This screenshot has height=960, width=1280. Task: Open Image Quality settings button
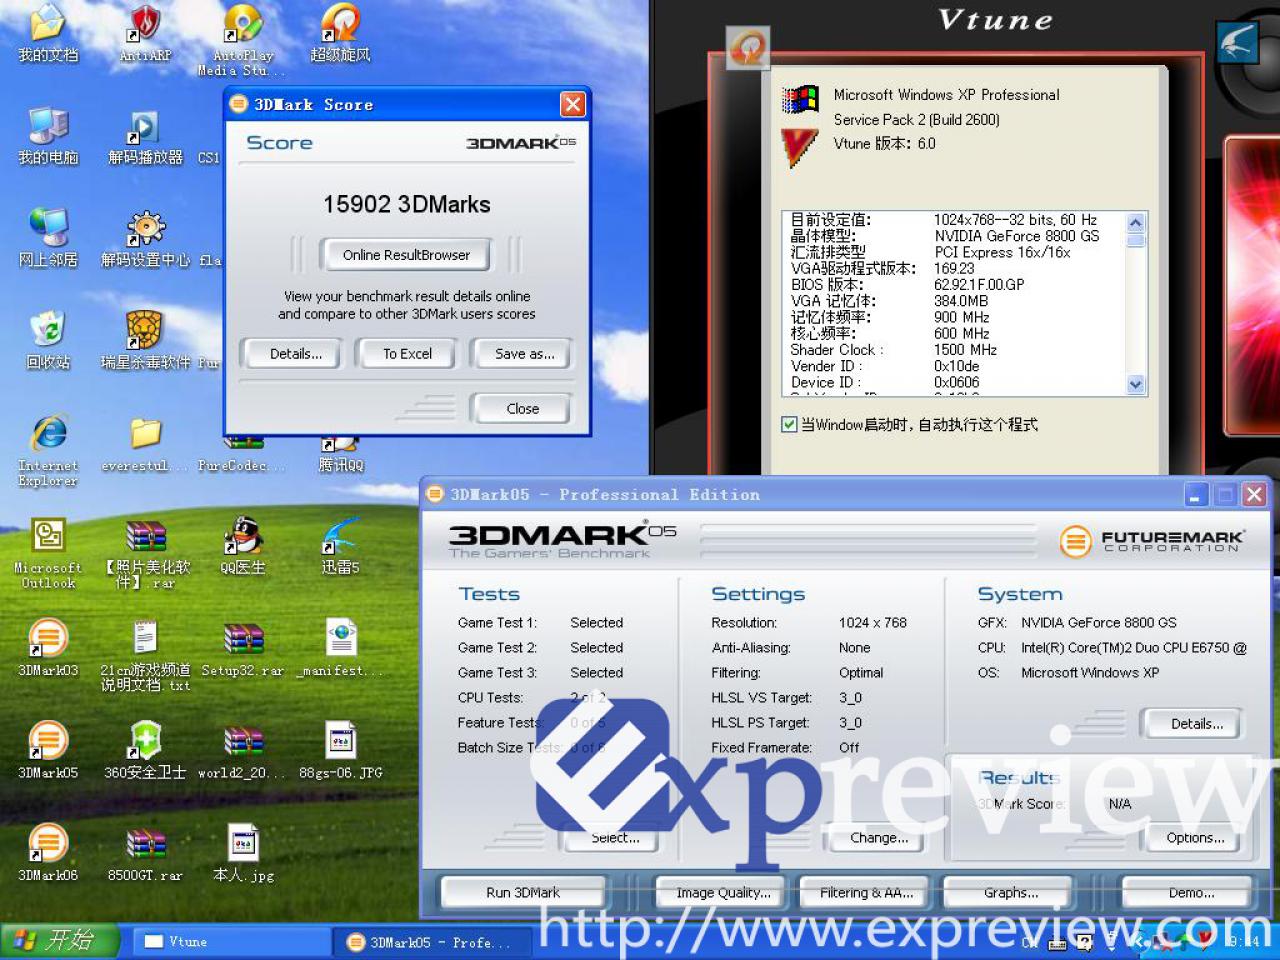pos(723,893)
